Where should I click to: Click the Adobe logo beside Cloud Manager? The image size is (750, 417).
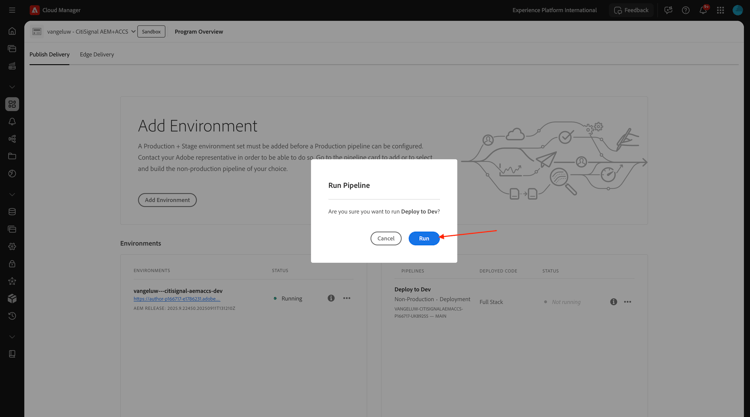(x=34, y=10)
